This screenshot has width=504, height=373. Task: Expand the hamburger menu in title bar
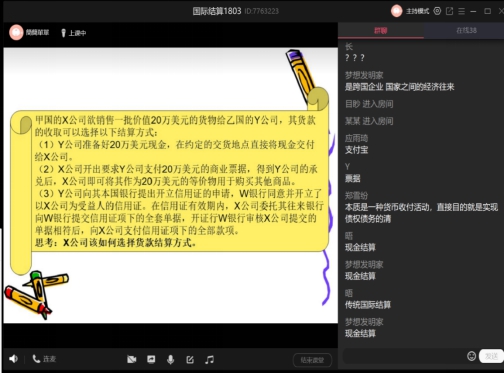tap(461, 11)
